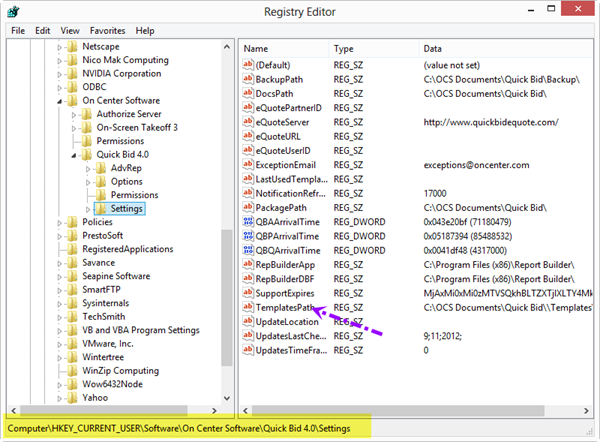This screenshot has width=600, height=442.
Task: Click the string icon next to RepBuilderApp
Action: click(x=248, y=264)
